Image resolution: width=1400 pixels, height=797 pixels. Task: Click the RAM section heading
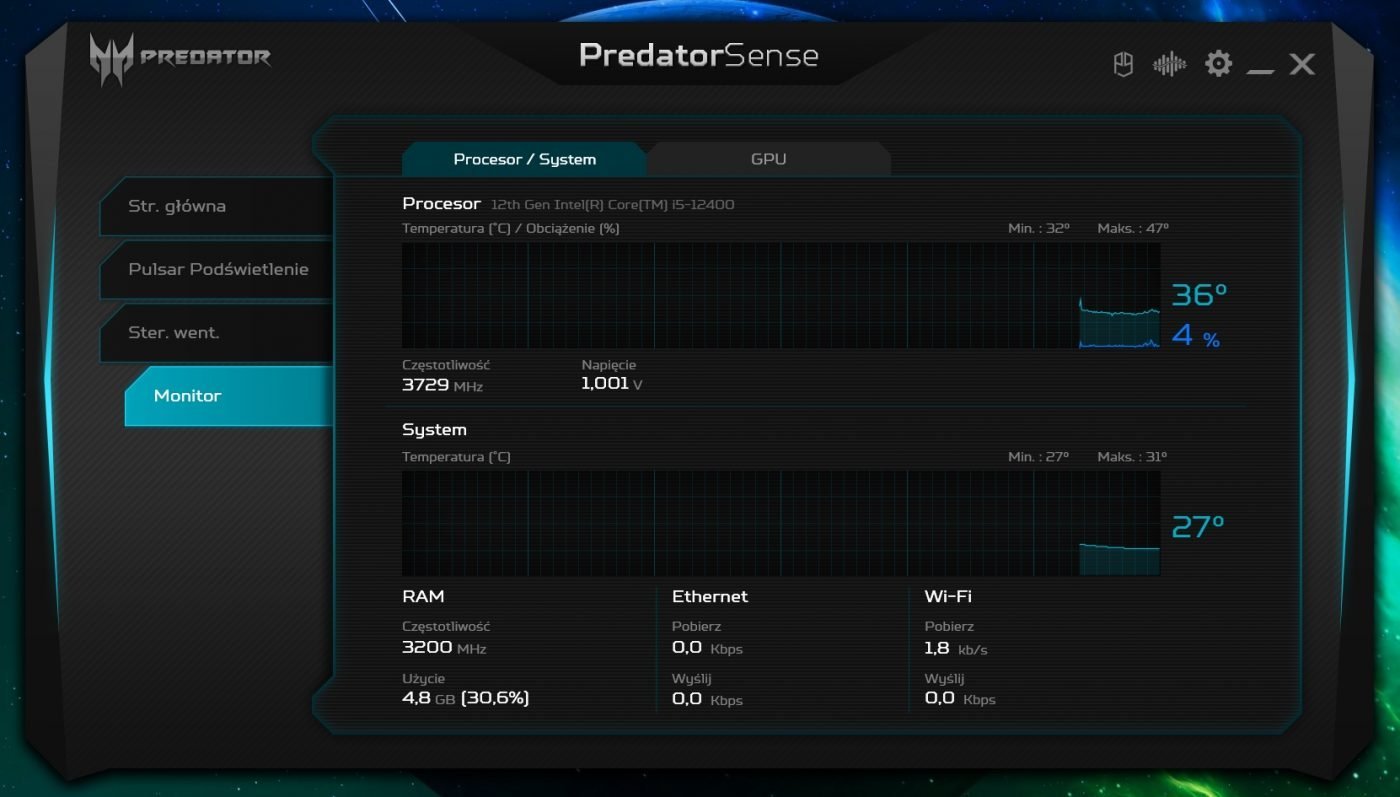pos(423,596)
